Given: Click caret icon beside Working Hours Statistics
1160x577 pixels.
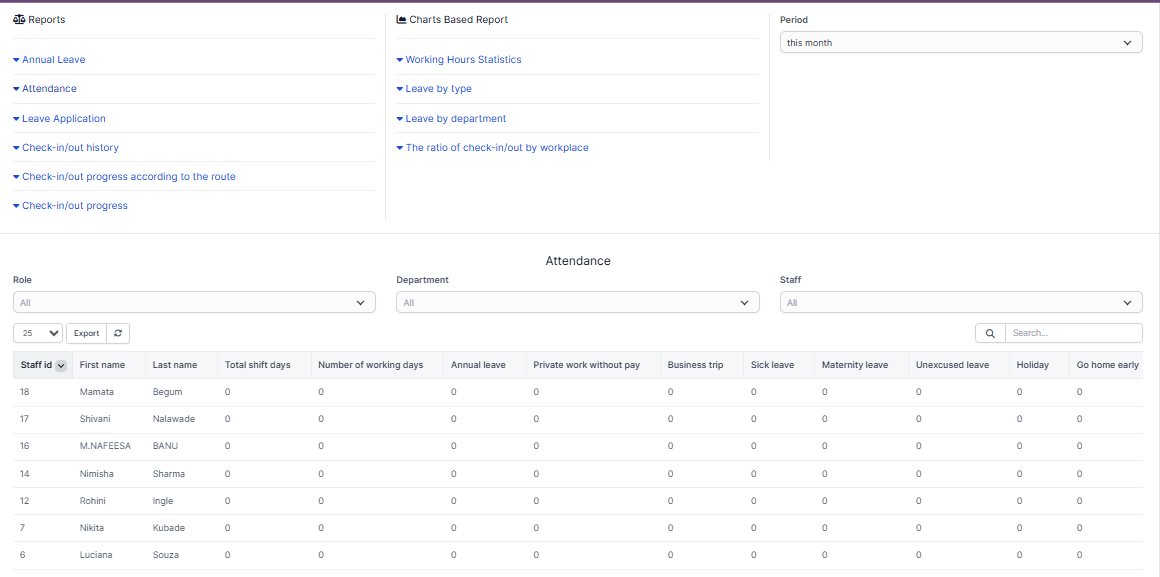Looking at the screenshot, I should pyautogui.click(x=400, y=60).
